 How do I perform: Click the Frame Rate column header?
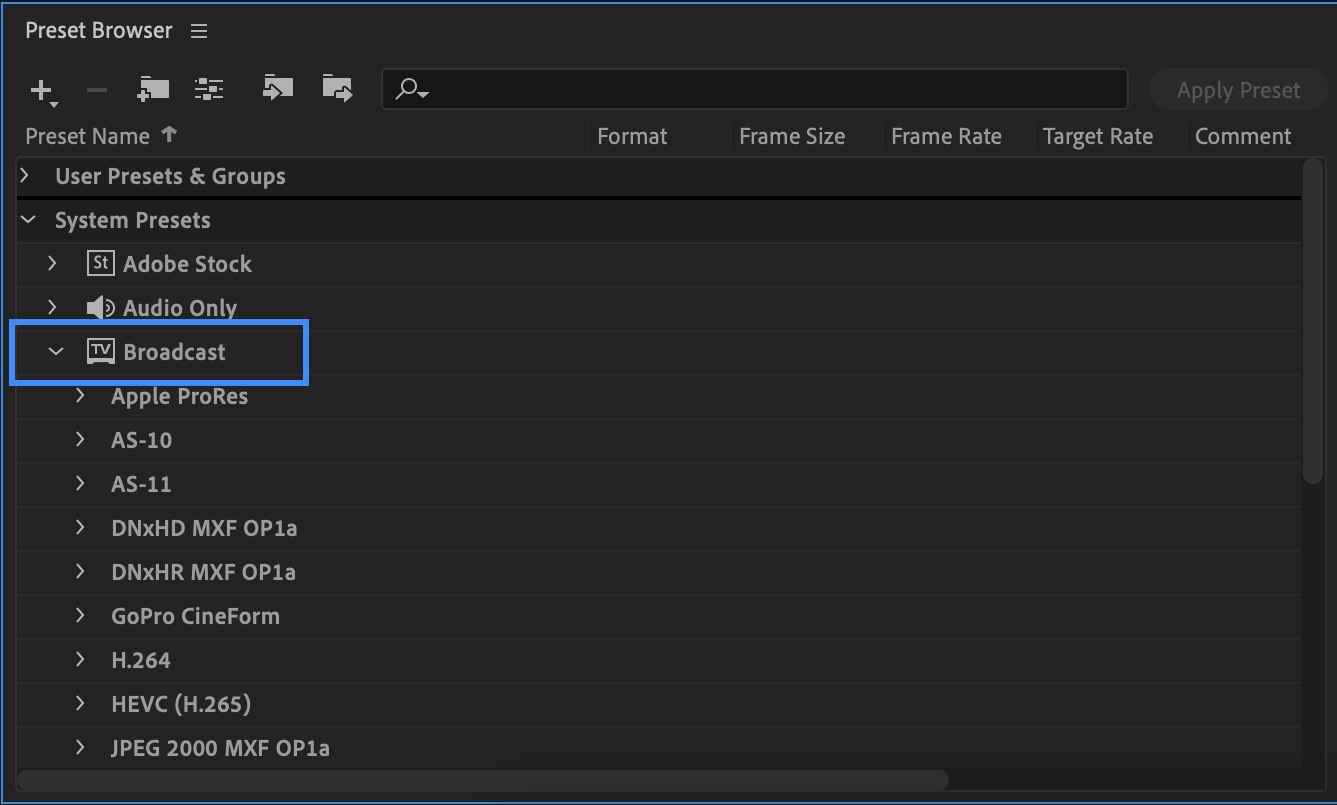(946, 136)
